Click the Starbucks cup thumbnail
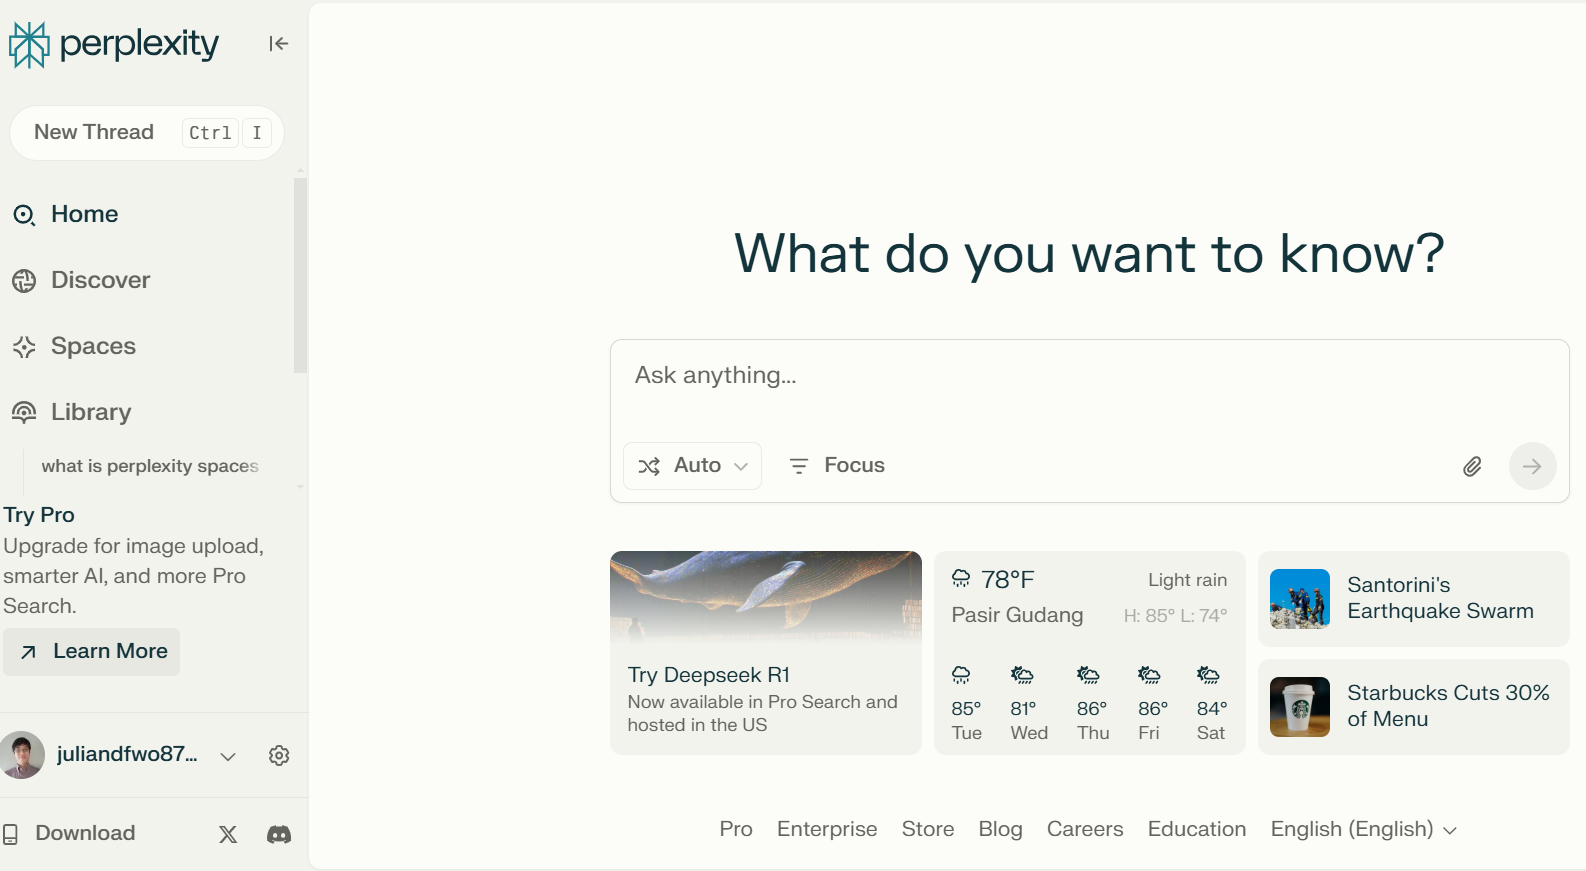The width and height of the screenshot is (1586, 871). click(1300, 707)
